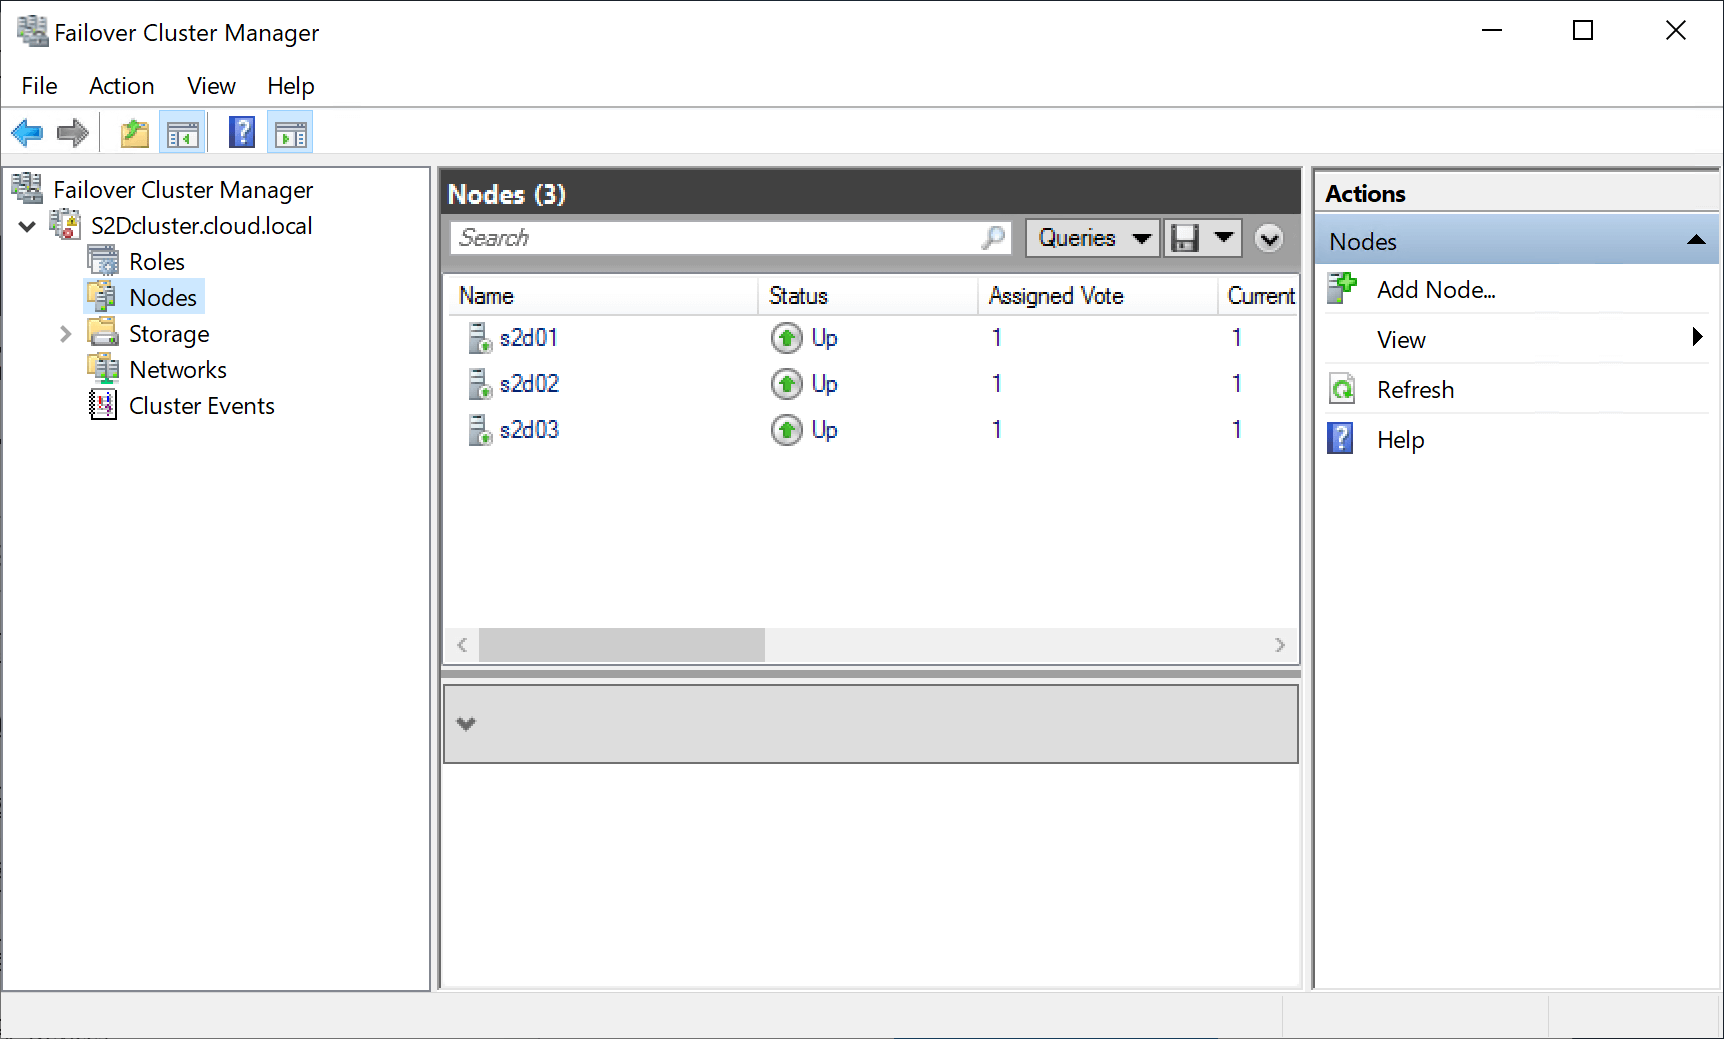The width and height of the screenshot is (1724, 1039).
Task: Select Cluster Events in the tree
Action: pyautogui.click(x=202, y=406)
